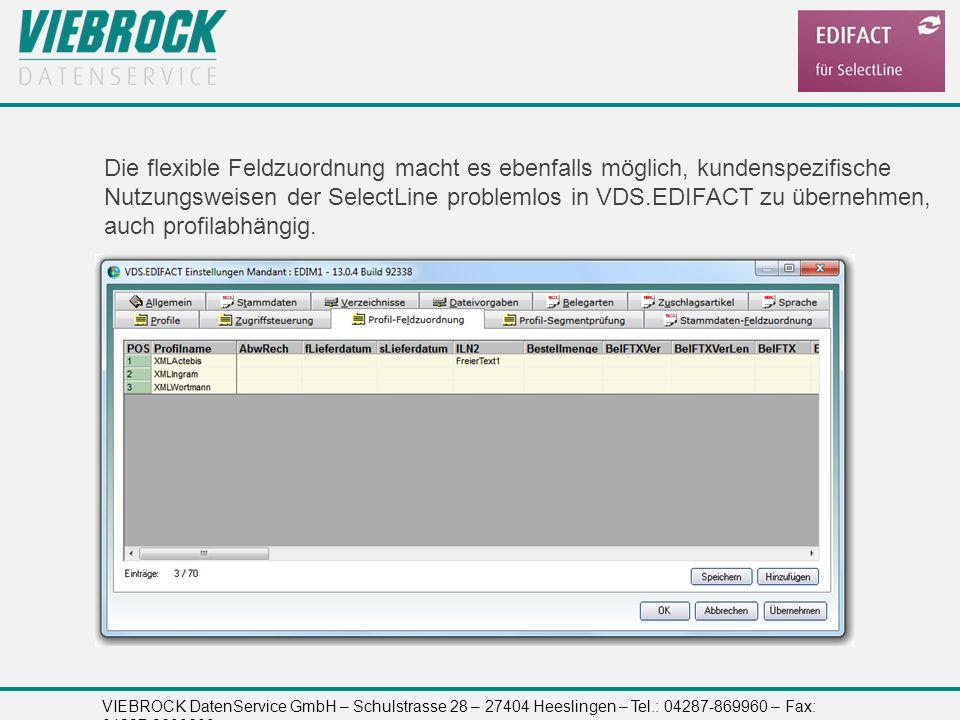The image size is (960, 720).
Task: Click the Stammdaten tab icon
Action: [227, 301]
